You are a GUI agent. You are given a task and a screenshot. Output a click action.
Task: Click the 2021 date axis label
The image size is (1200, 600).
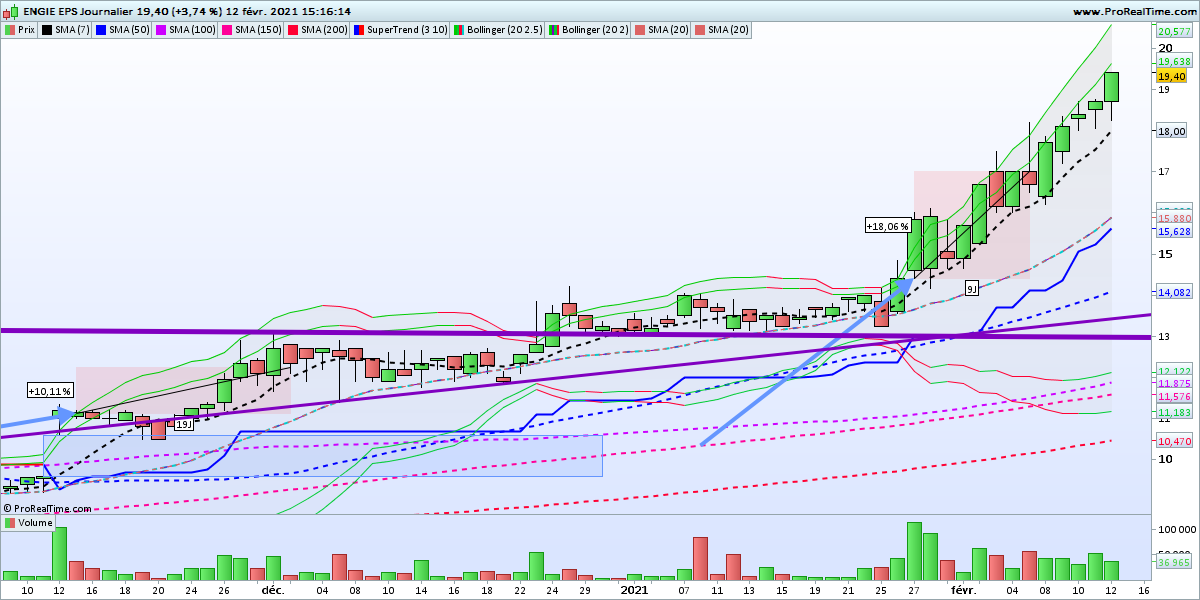(x=635, y=590)
